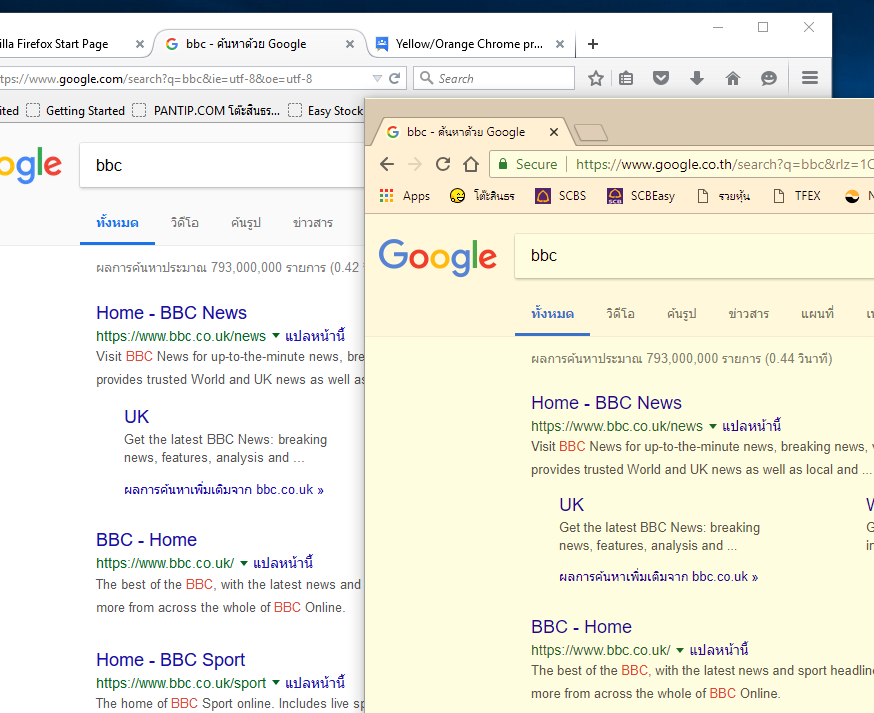874x713 pixels.
Task: Click the Pocket icon in Firefox
Action: 661,78
